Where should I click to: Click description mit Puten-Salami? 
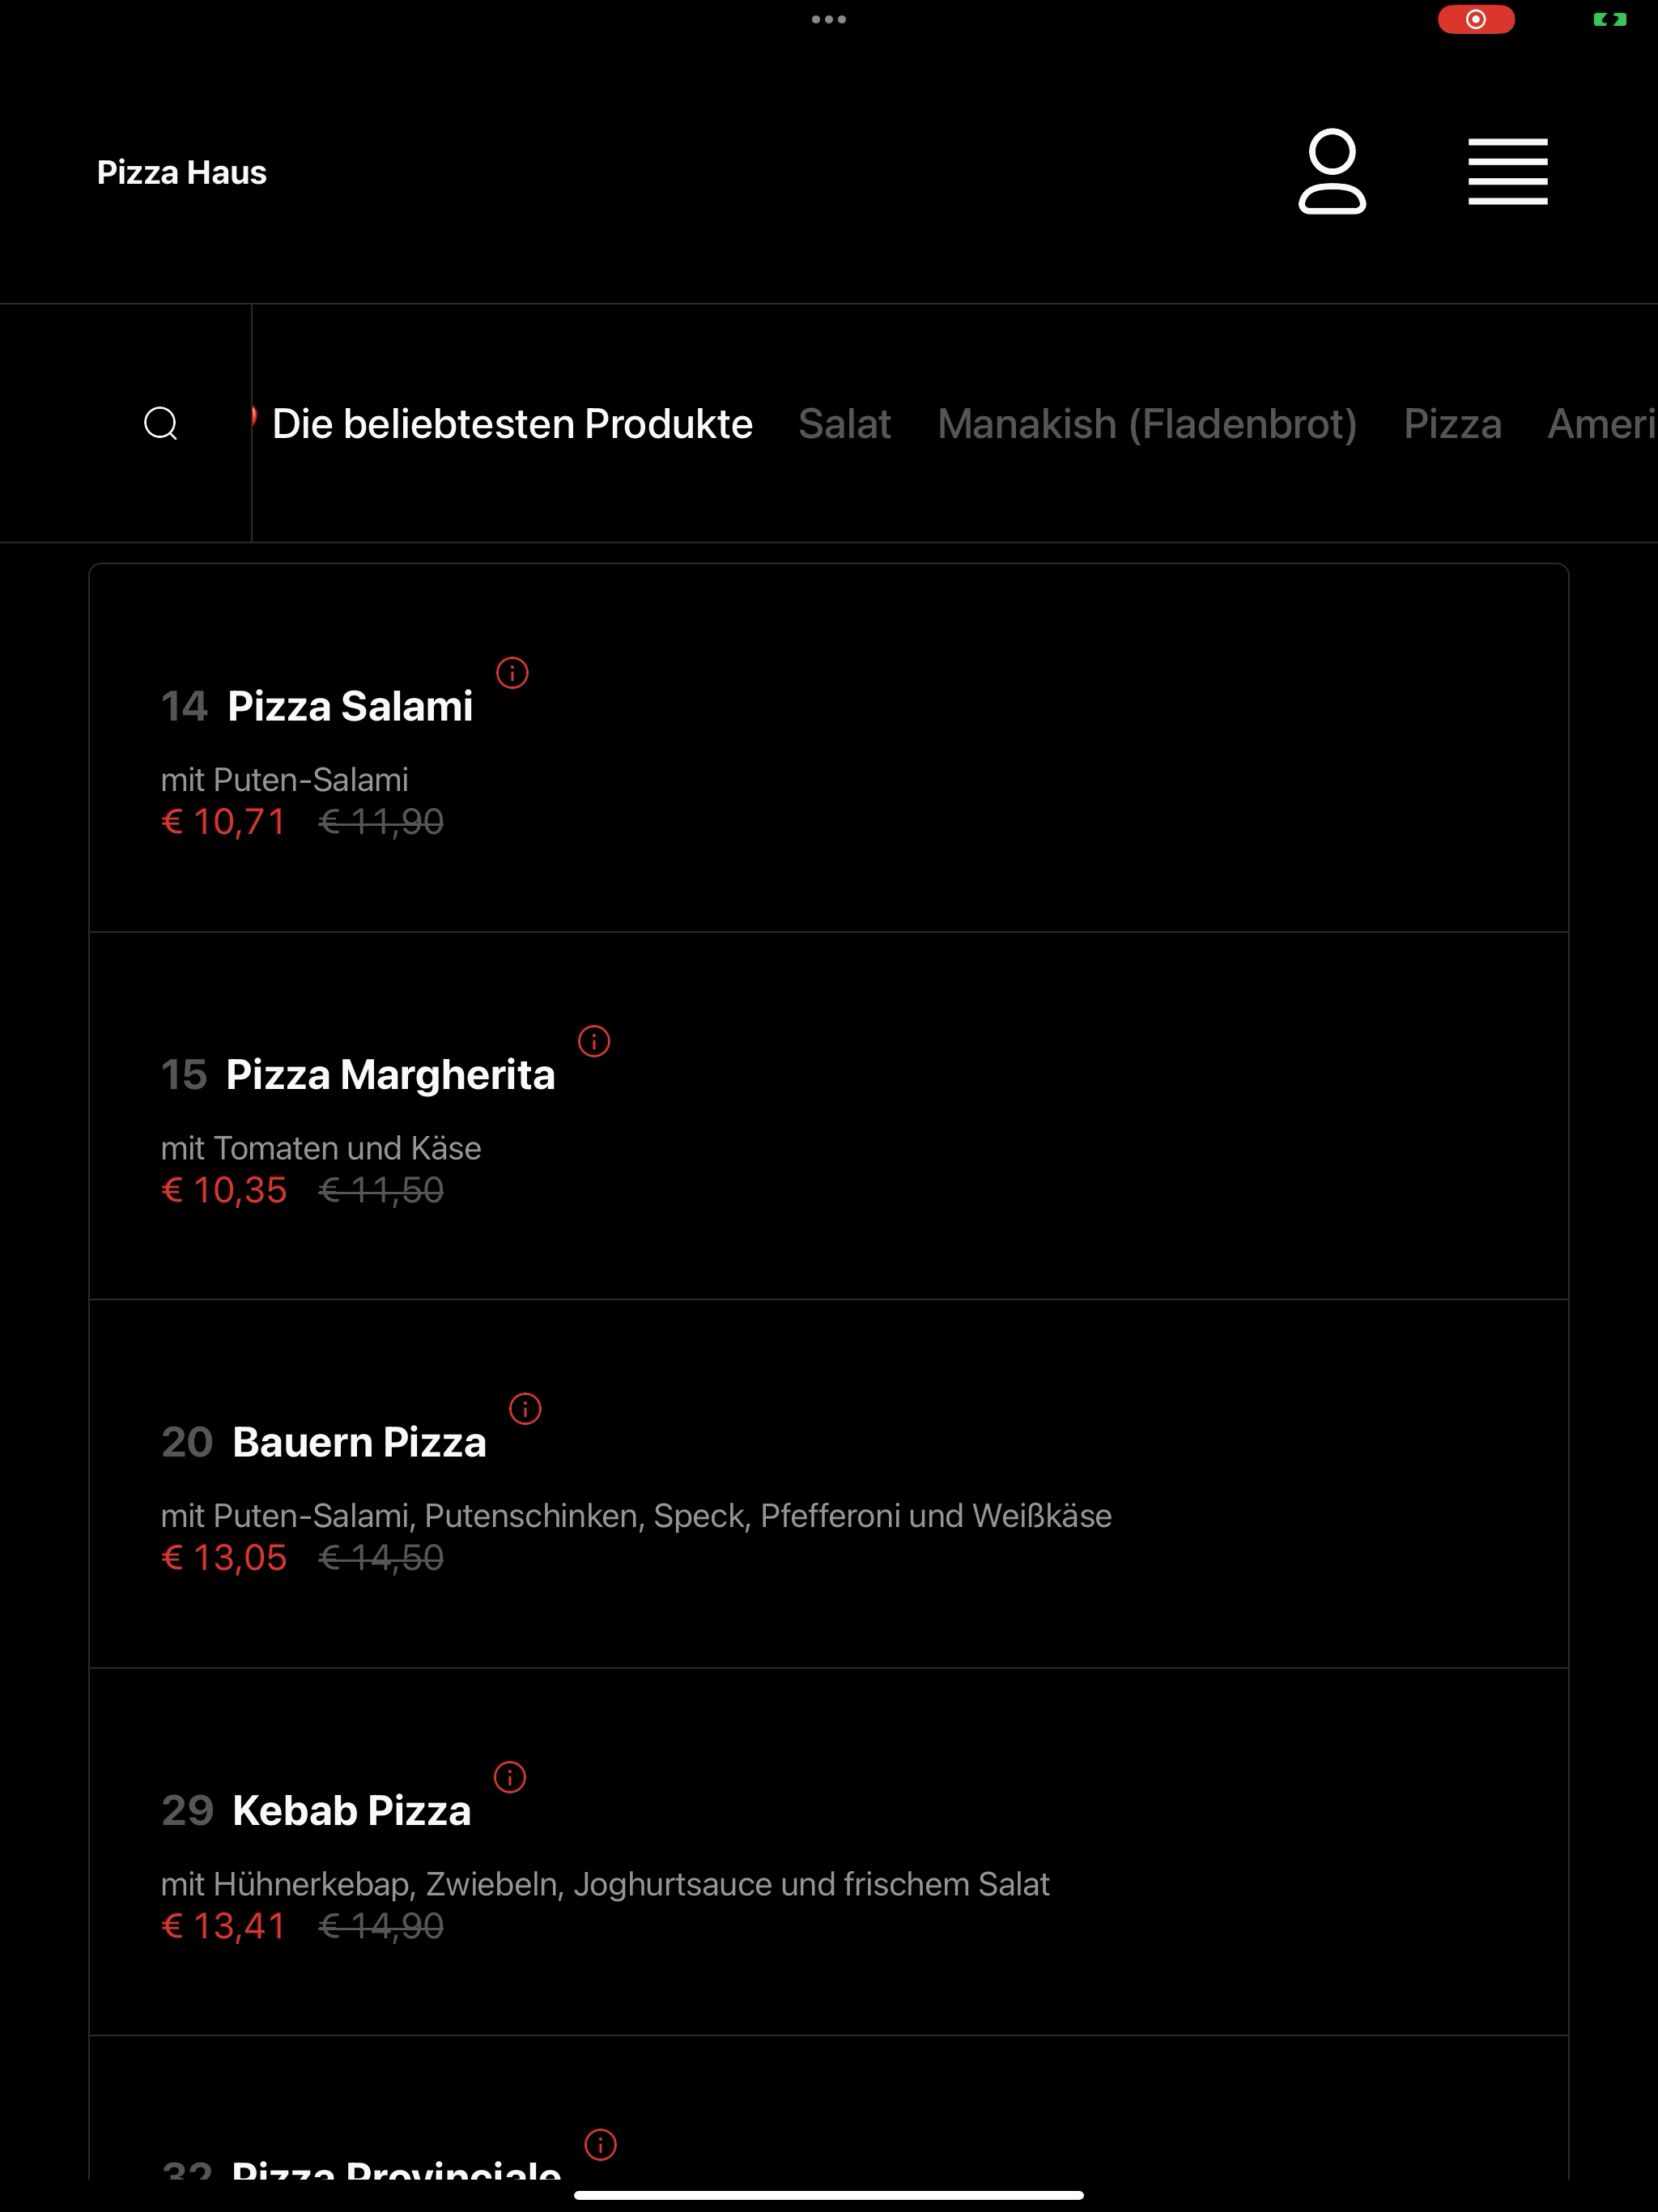pyautogui.click(x=285, y=780)
